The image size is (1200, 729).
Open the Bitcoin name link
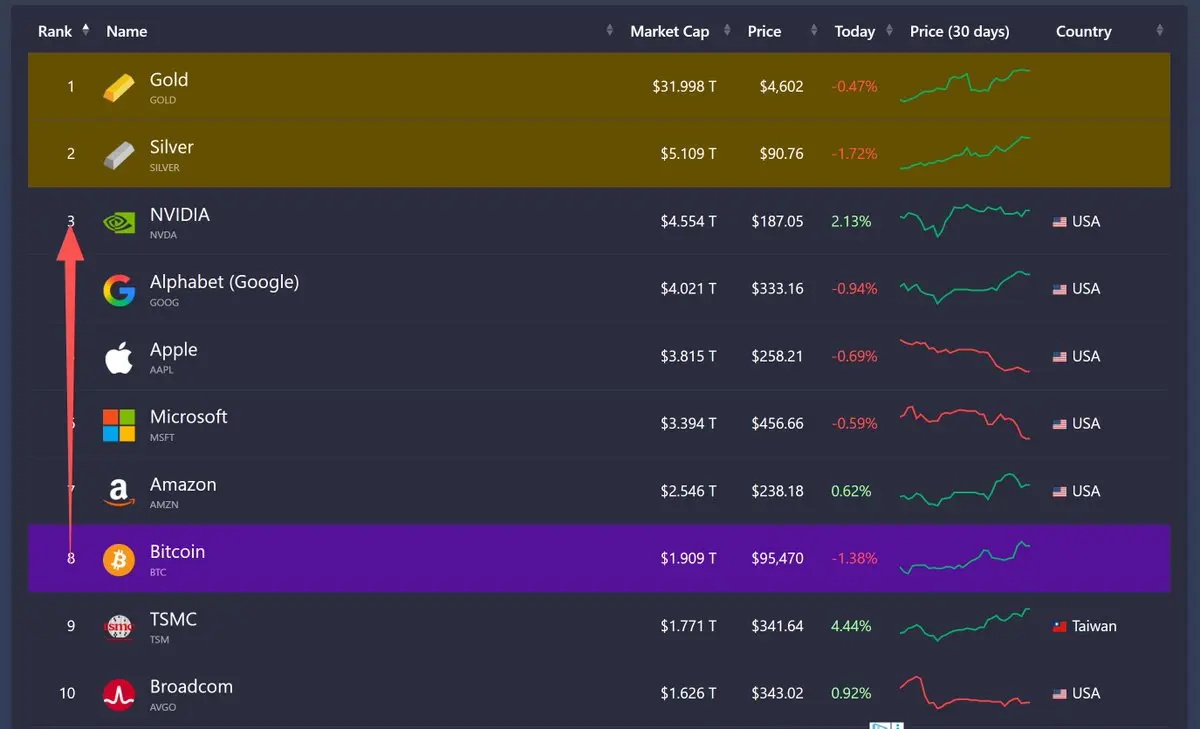point(177,552)
